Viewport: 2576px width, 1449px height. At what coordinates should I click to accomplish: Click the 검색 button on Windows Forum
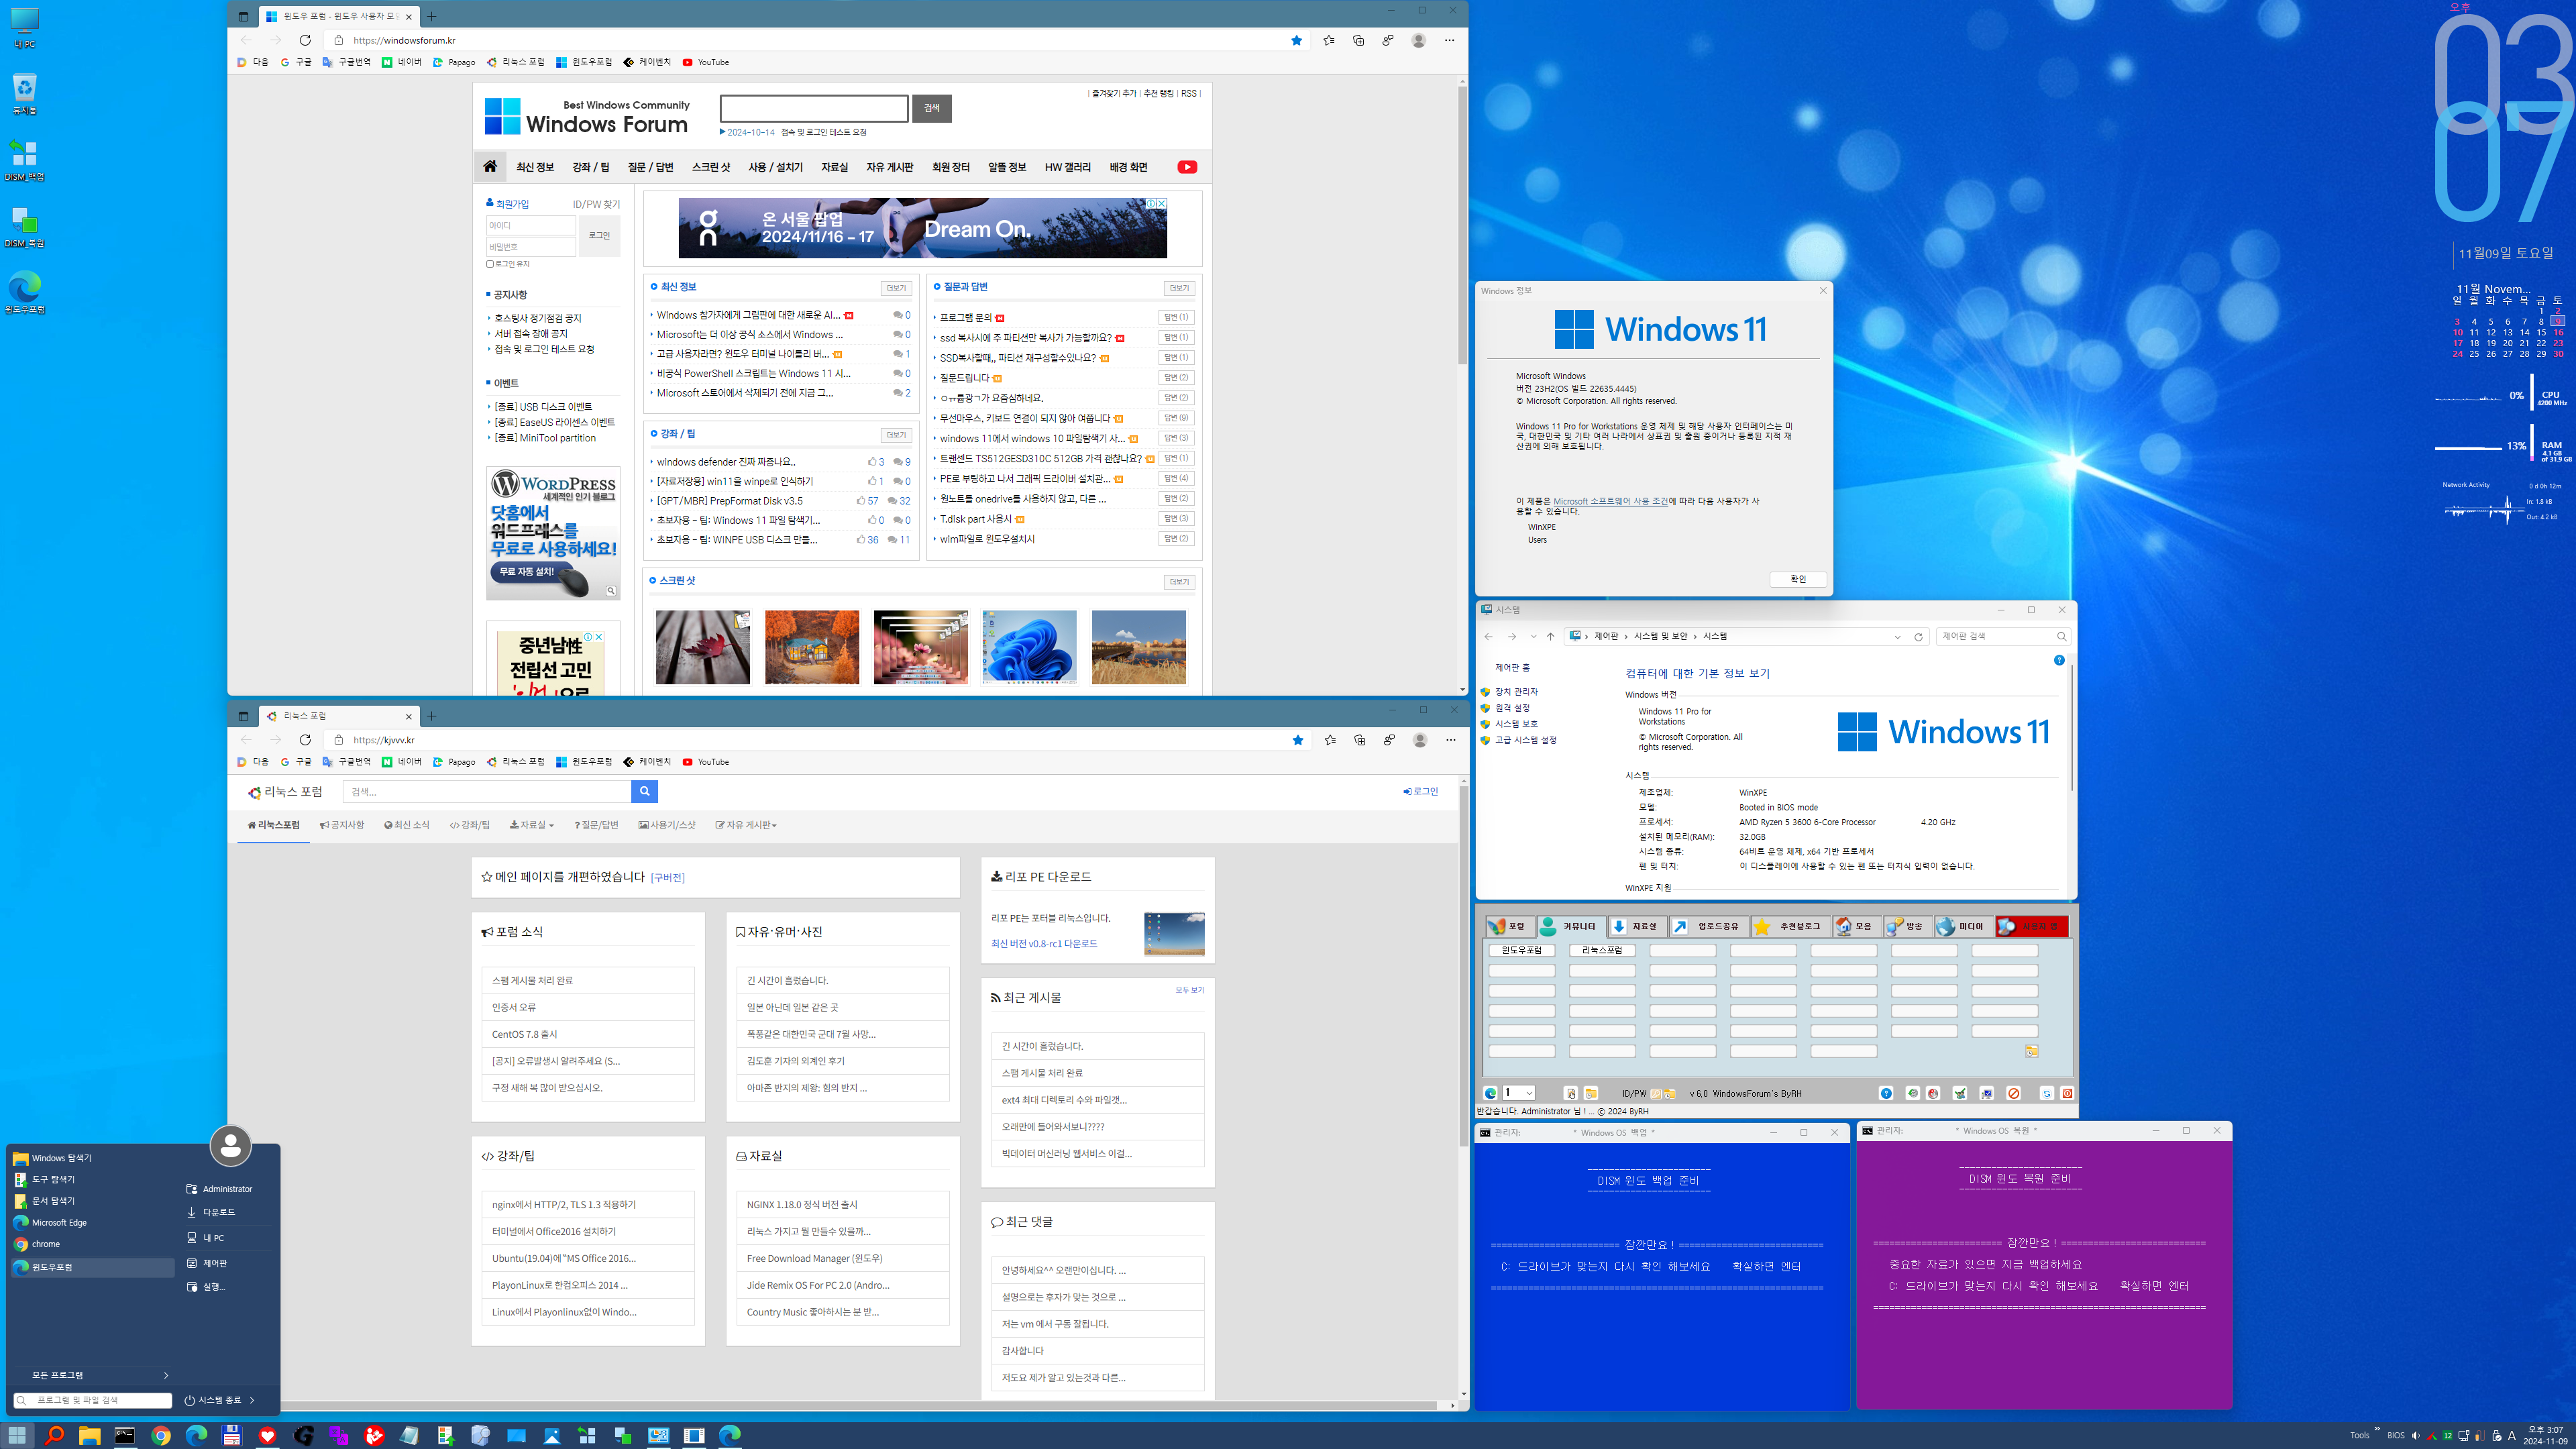932,108
